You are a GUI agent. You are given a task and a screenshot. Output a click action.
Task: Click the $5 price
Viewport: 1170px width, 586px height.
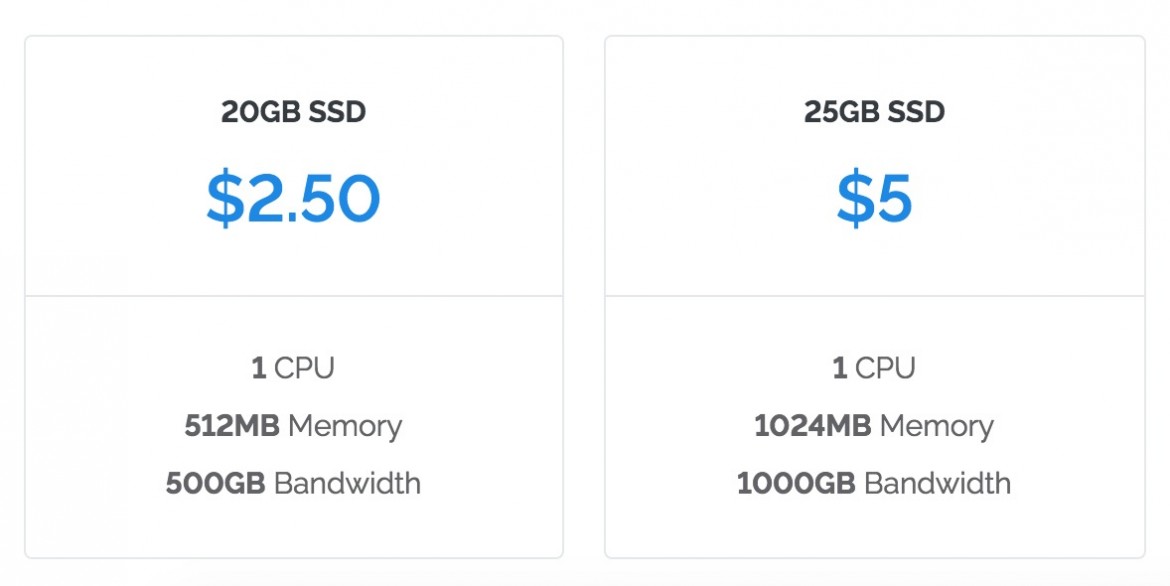pyautogui.click(x=875, y=198)
